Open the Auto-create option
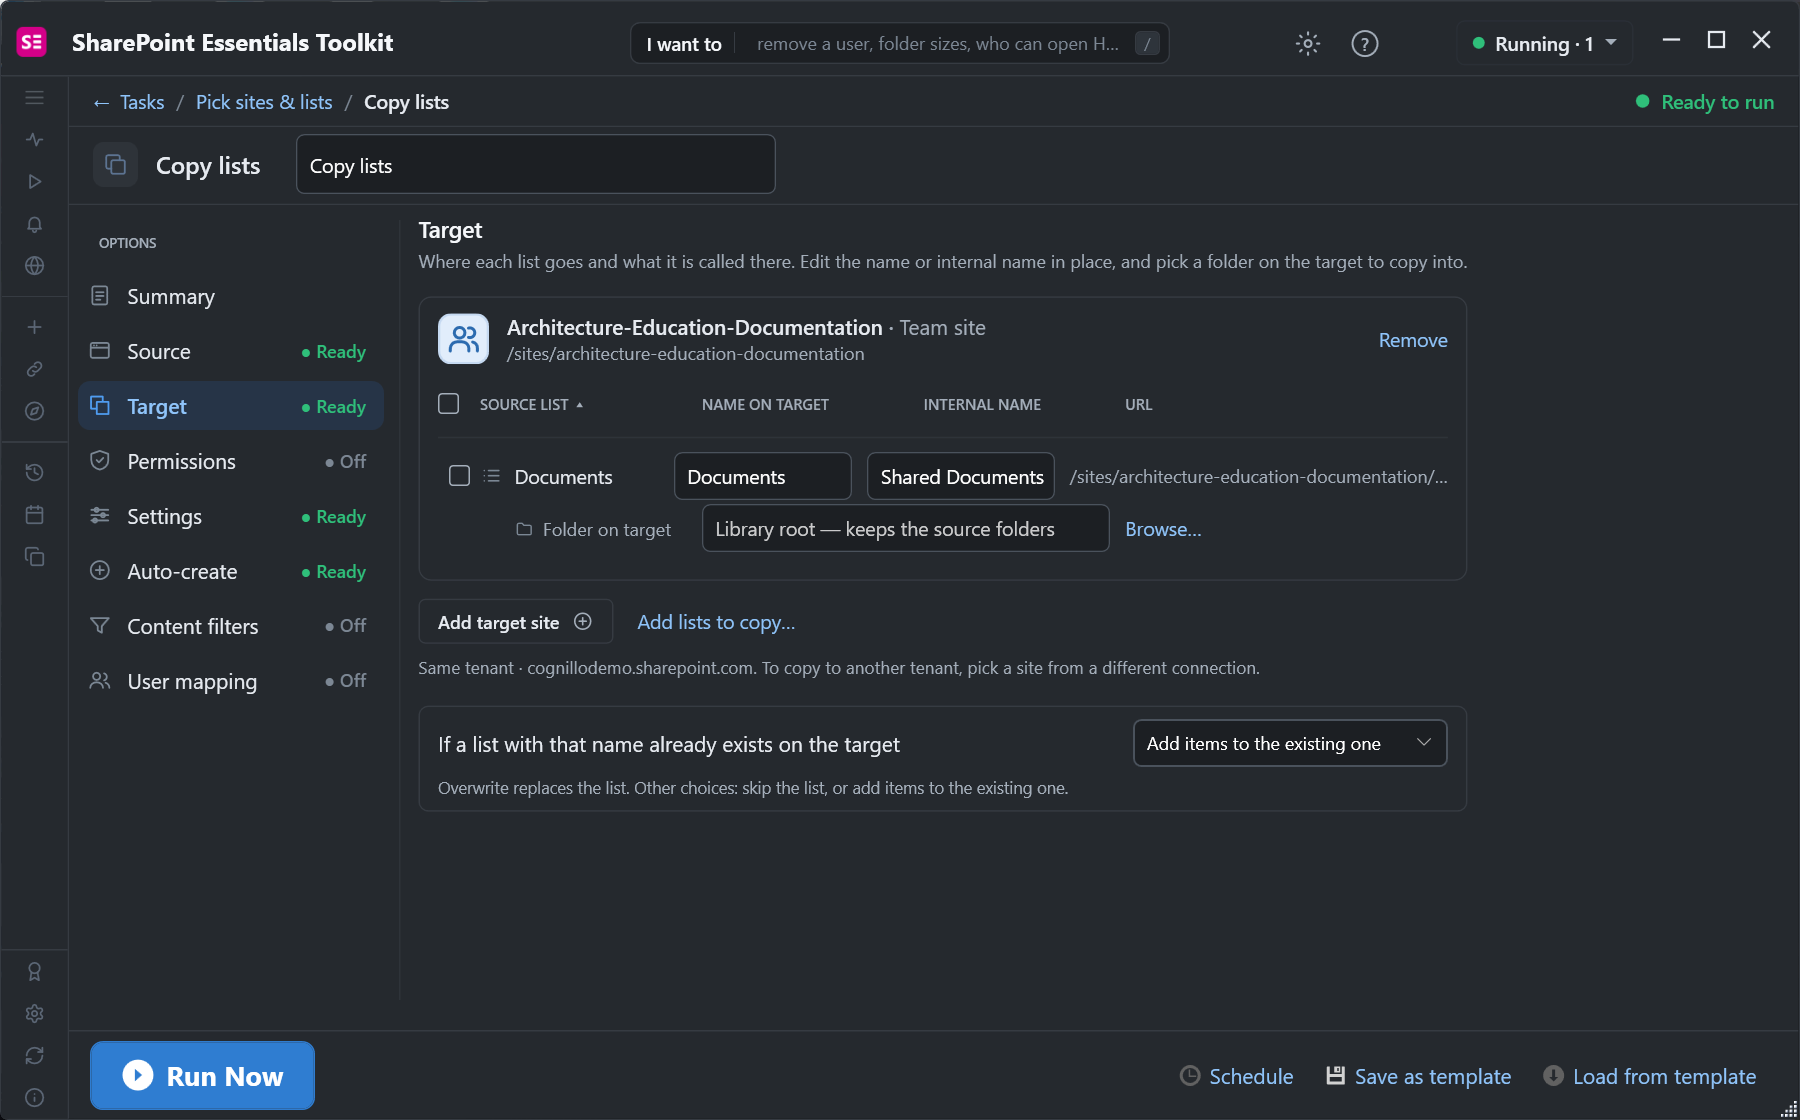The height and width of the screenshot is (1120, 1800). (x=231, y=571)
